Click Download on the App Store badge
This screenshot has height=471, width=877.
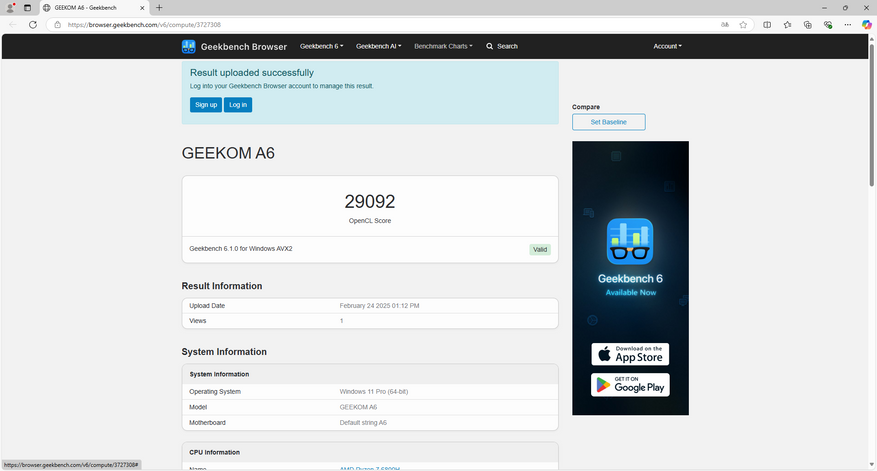click(x=630, y=354)
